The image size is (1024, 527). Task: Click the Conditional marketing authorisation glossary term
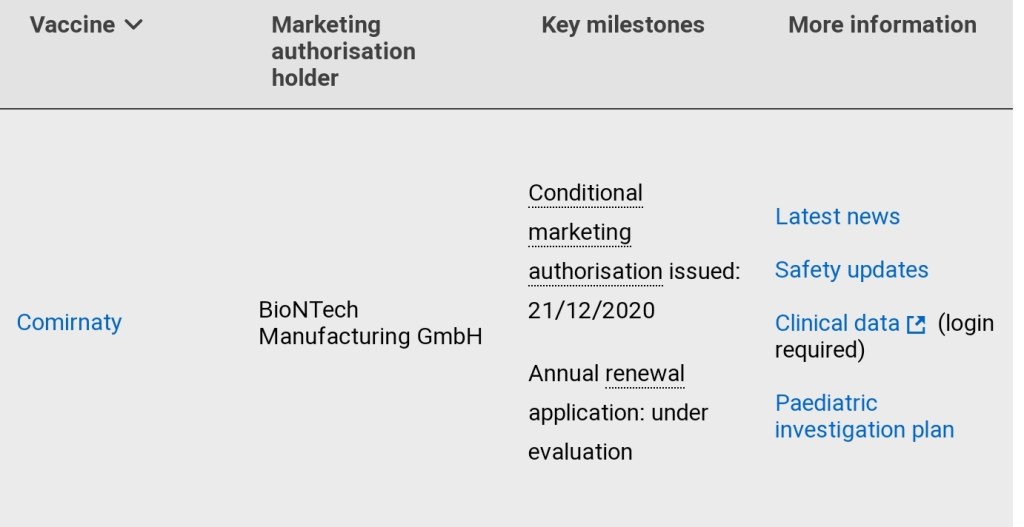click(585, 232)
